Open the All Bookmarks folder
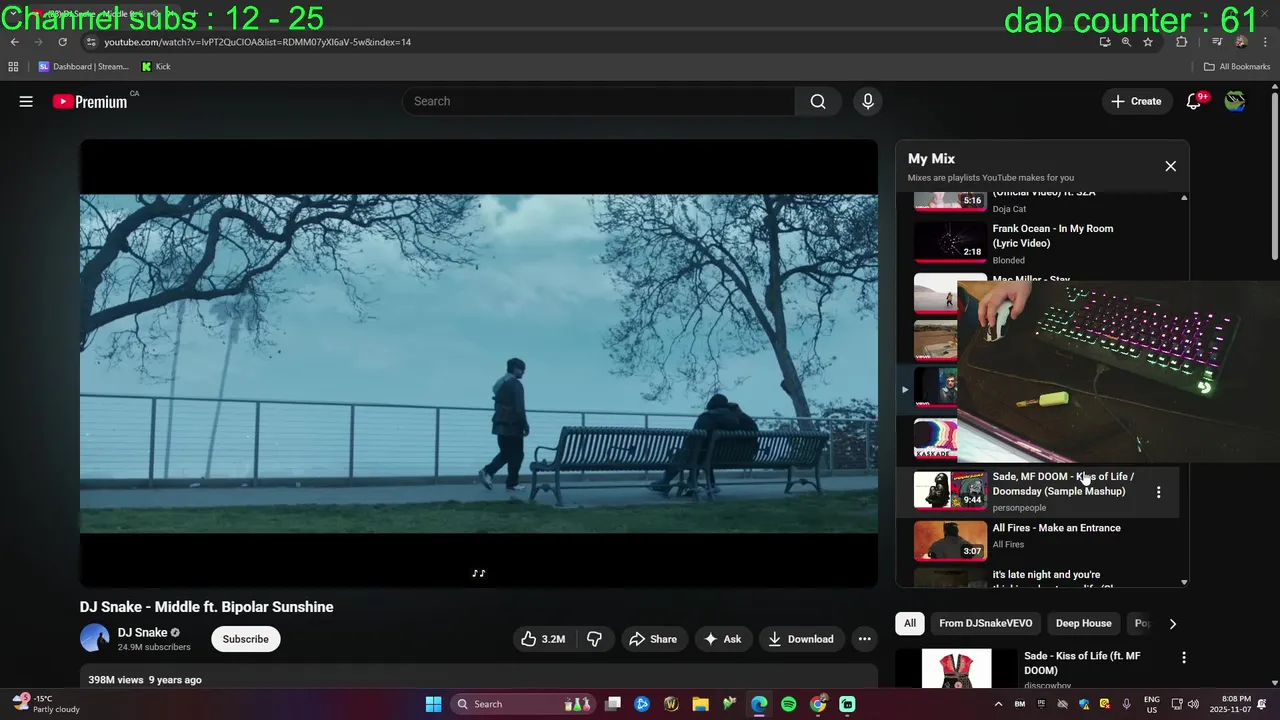This screenshot has height=720, width=1280. coord(1237,67)
